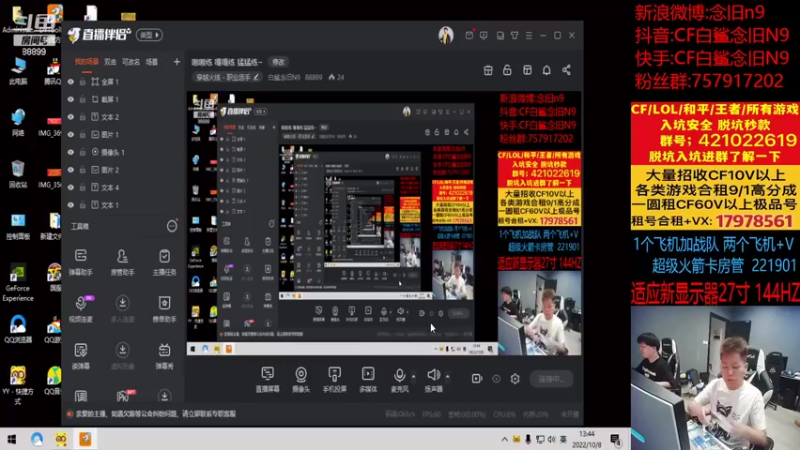Screen dimensions: 800x450
Task: Open the 房管助手 tool
Action: click(122, 262)
